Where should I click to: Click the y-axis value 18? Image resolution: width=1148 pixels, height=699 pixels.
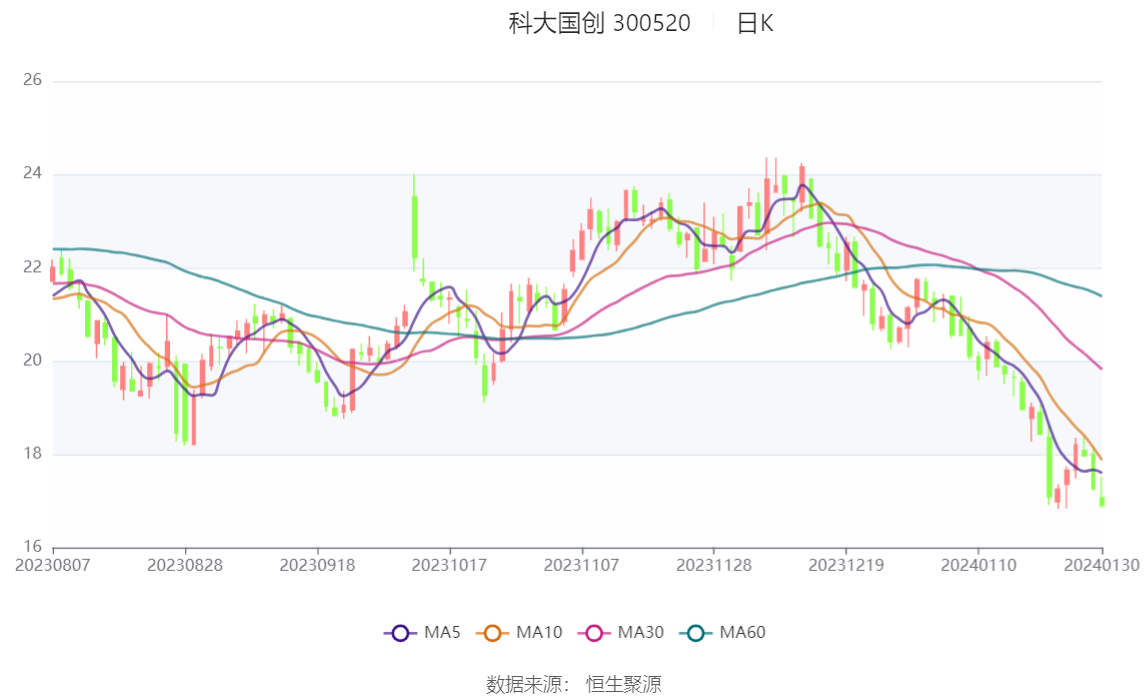pos(32,454)
